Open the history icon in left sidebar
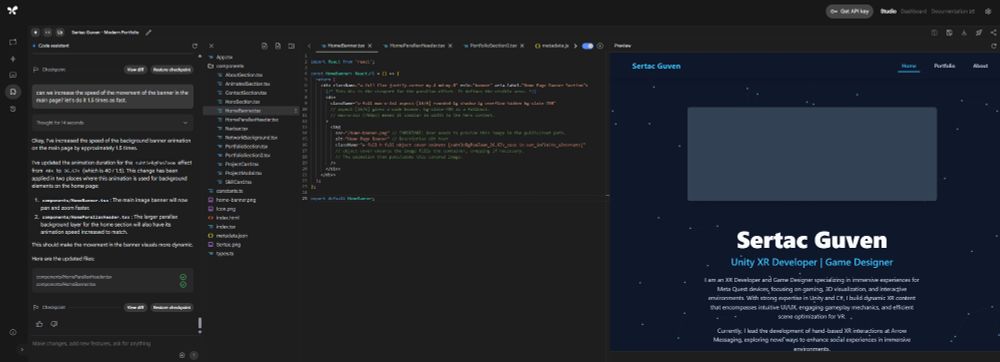Viewport: 1000px width, 362px height. coord(13,109)
